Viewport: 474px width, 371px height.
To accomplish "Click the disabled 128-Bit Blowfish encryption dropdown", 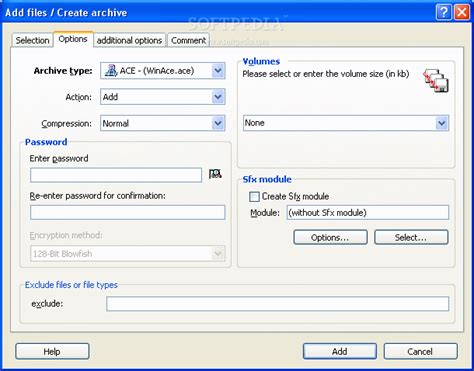I will click(128, 254).
